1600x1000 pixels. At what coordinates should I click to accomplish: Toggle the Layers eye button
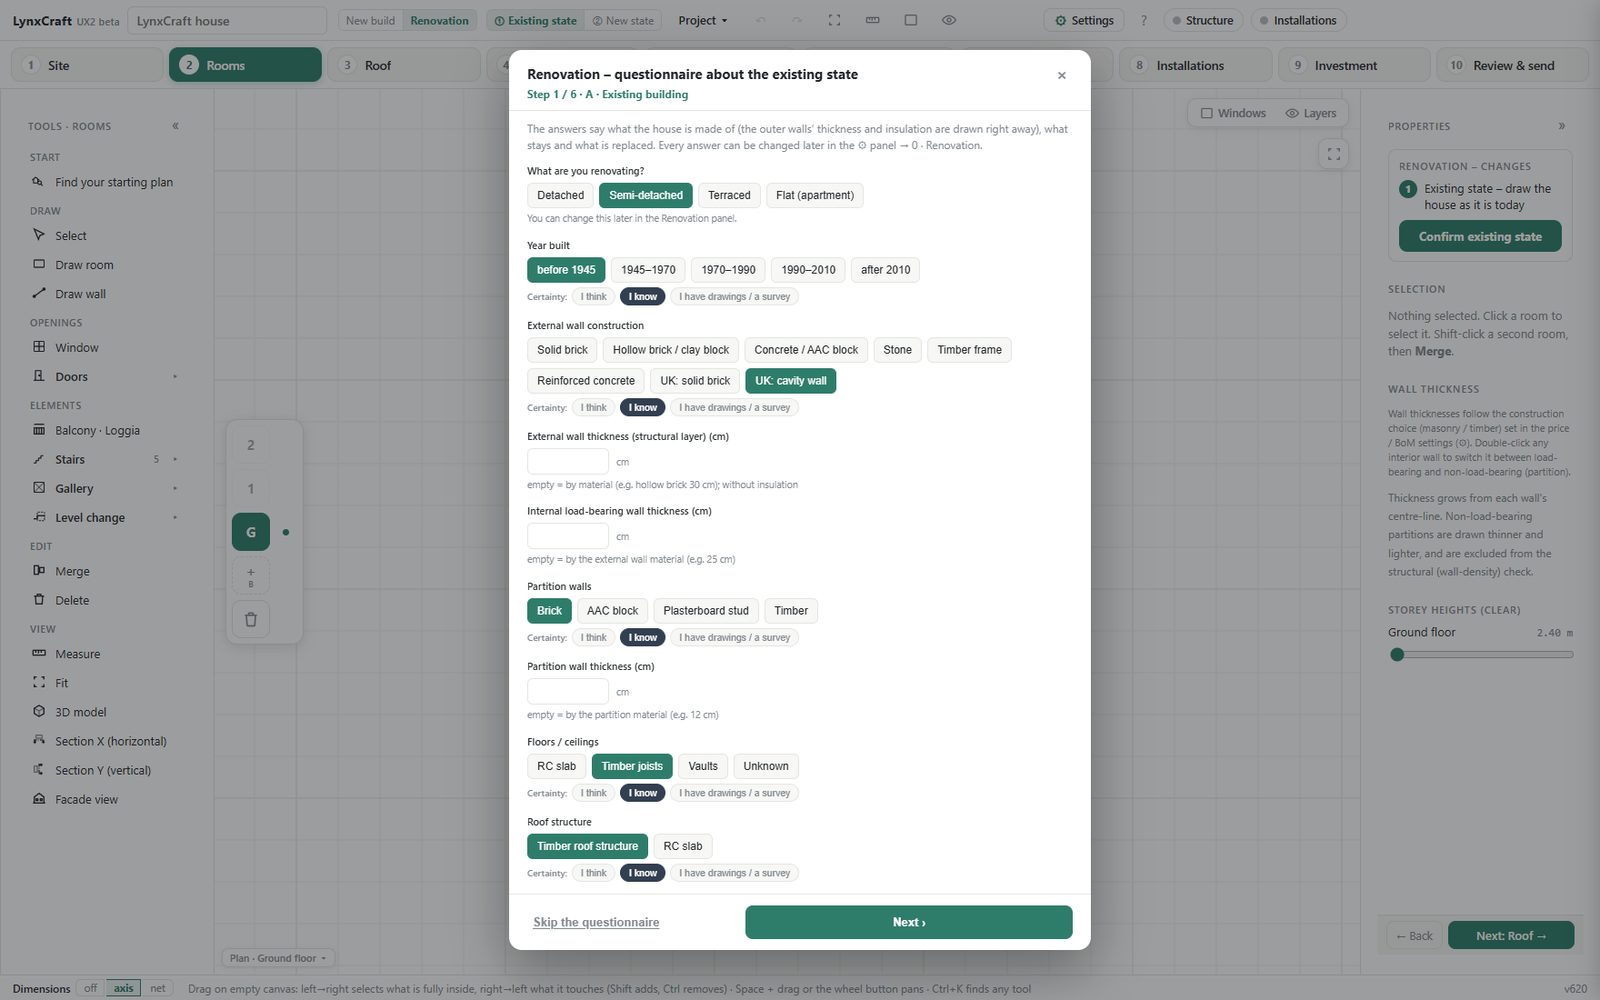[1311, 113]
